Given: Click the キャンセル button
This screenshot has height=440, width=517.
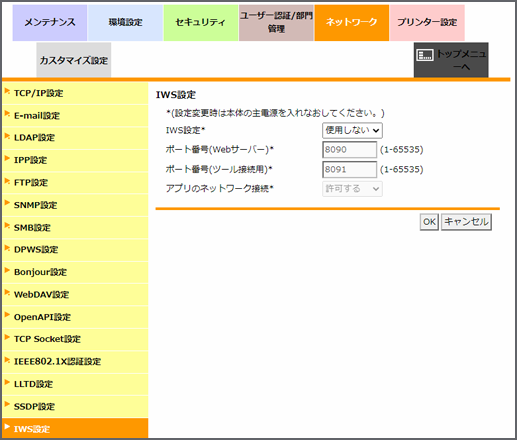Looking at the screenshot, I should click(x=466, y=222).
